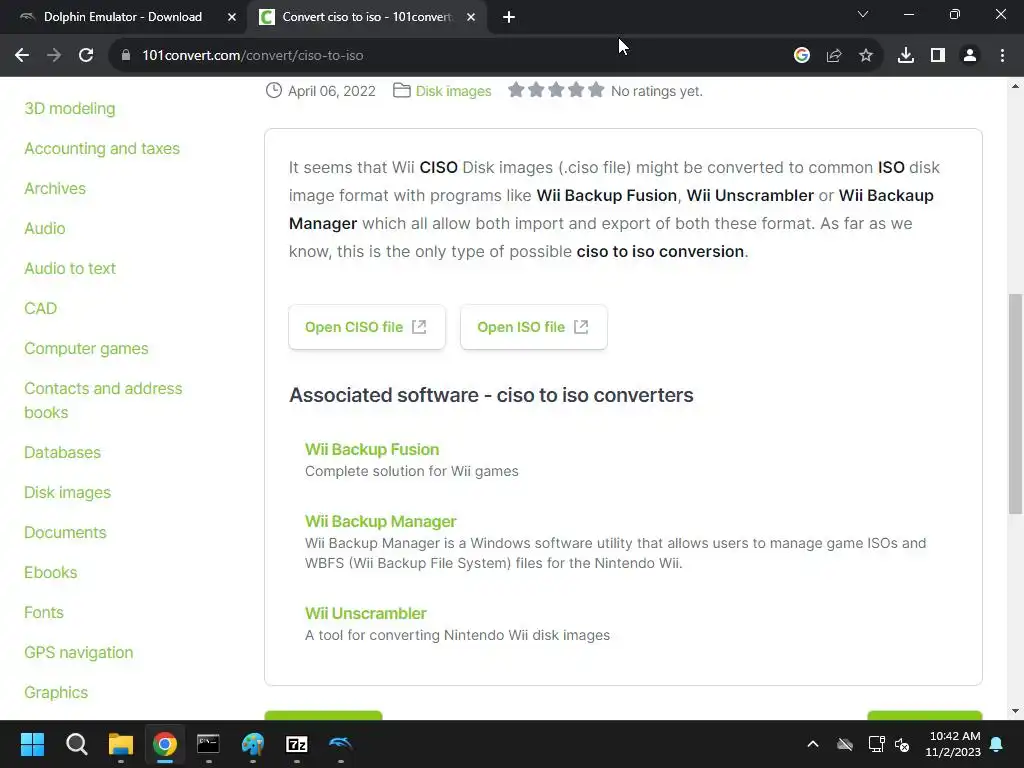Click the browser forward arrow

[x=54, y=56]
